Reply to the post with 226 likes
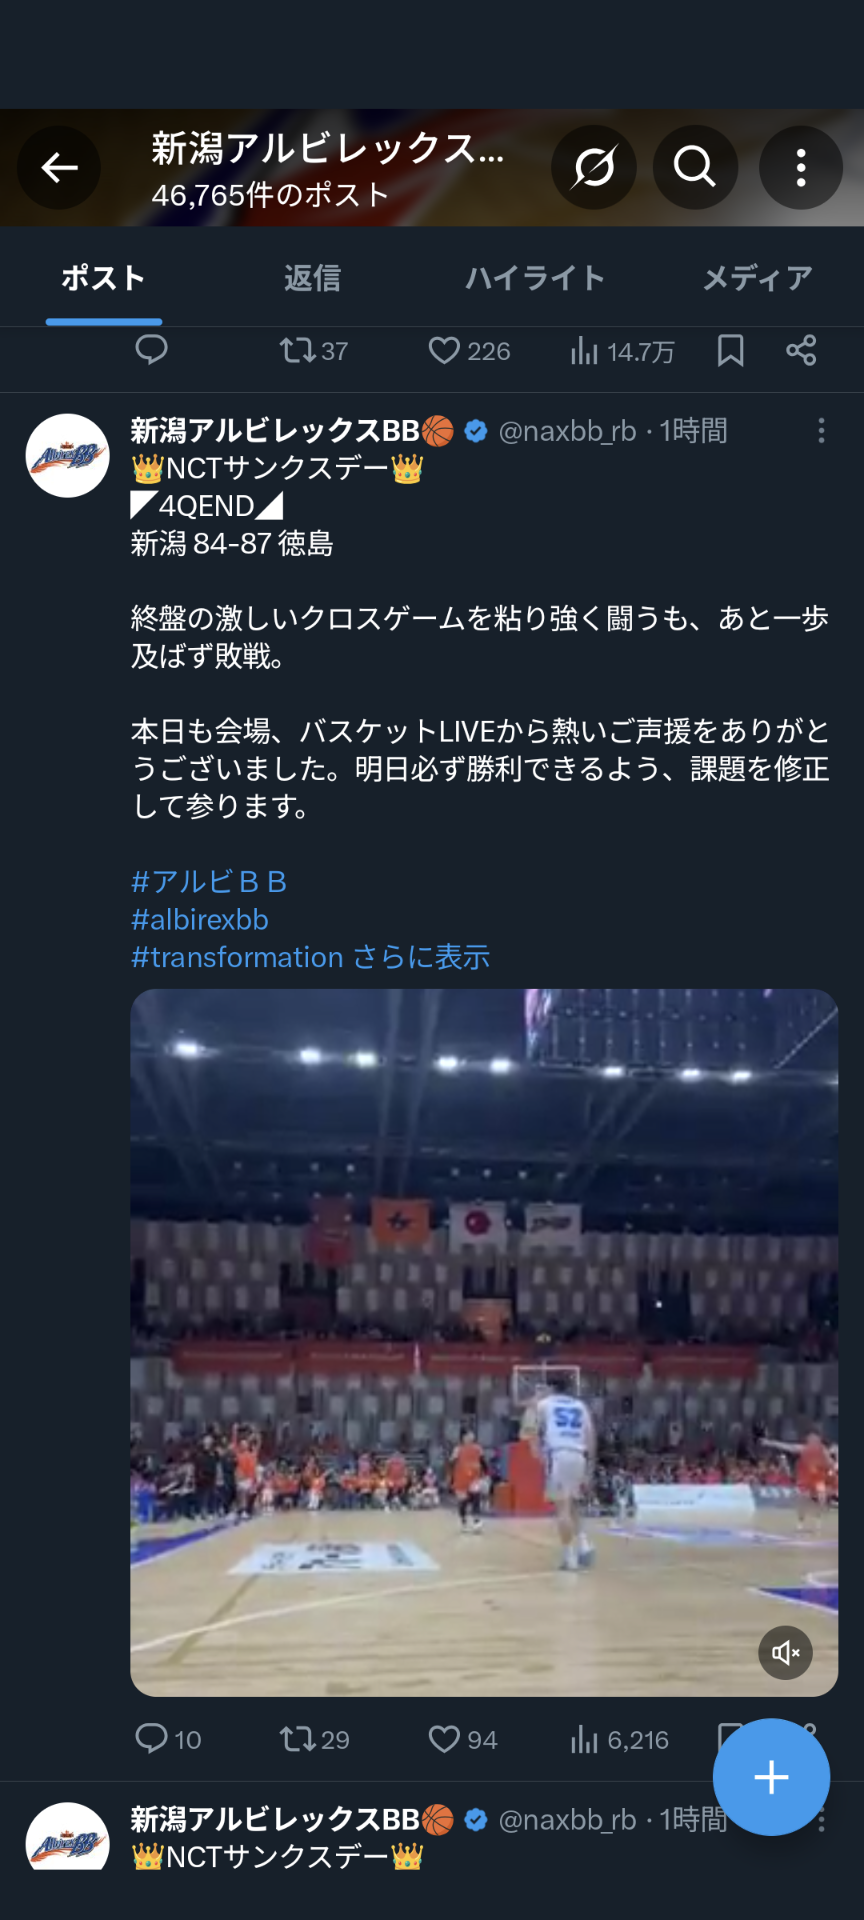The width and height of the screenshot is (864, 1920). click(x=151, y=351)
